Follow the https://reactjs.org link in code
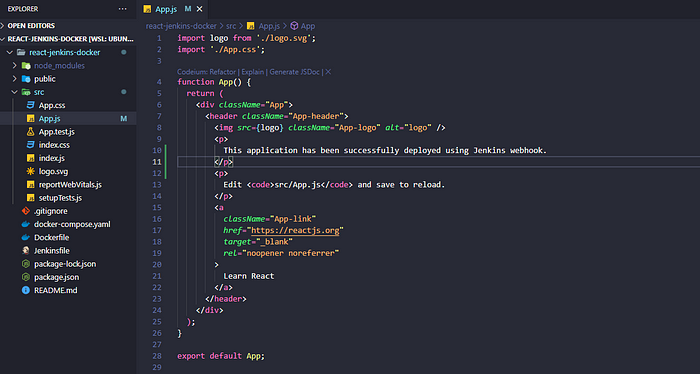700x374 pixels. tap(295, 230)
